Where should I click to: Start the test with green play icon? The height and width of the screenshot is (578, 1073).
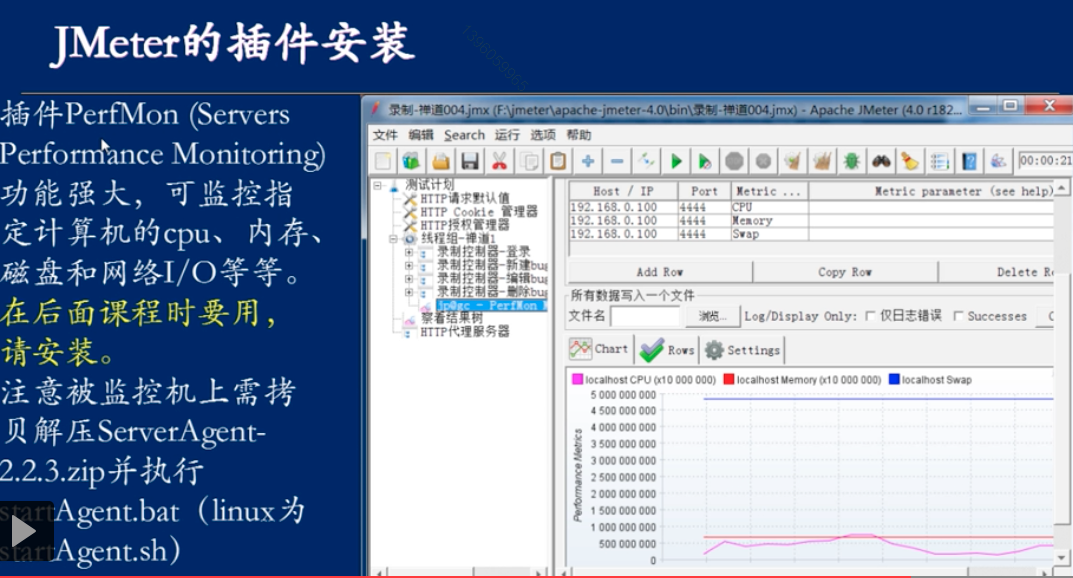coord(676,161)
